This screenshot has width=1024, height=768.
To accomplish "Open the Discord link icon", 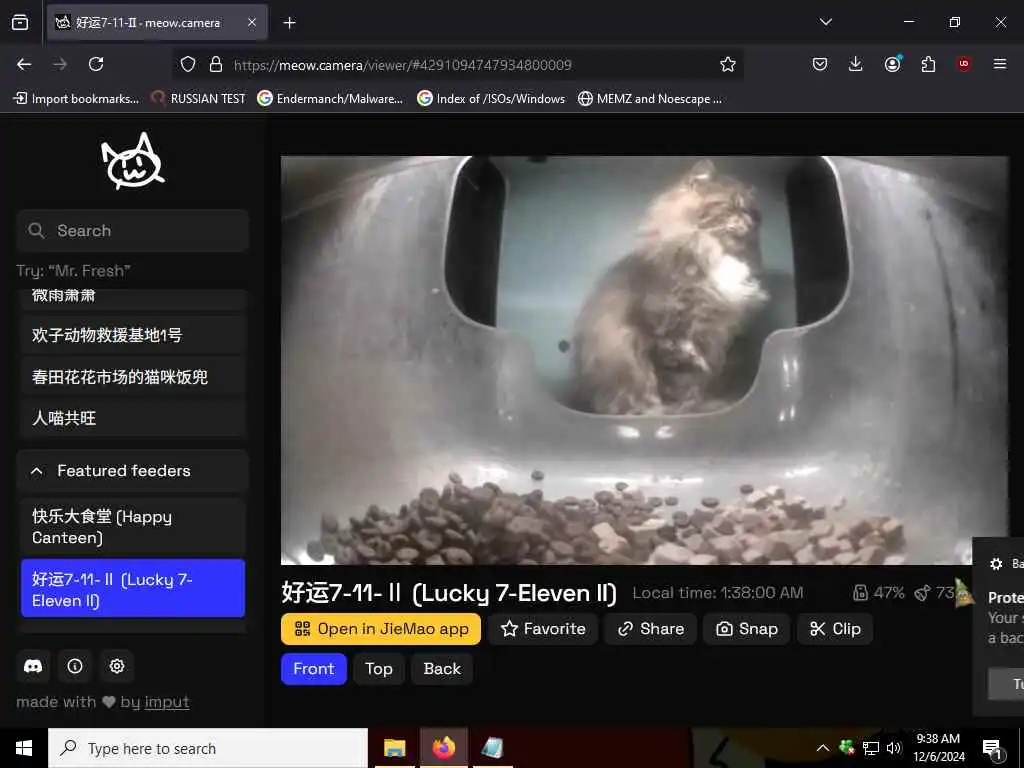I will [33, 666].
